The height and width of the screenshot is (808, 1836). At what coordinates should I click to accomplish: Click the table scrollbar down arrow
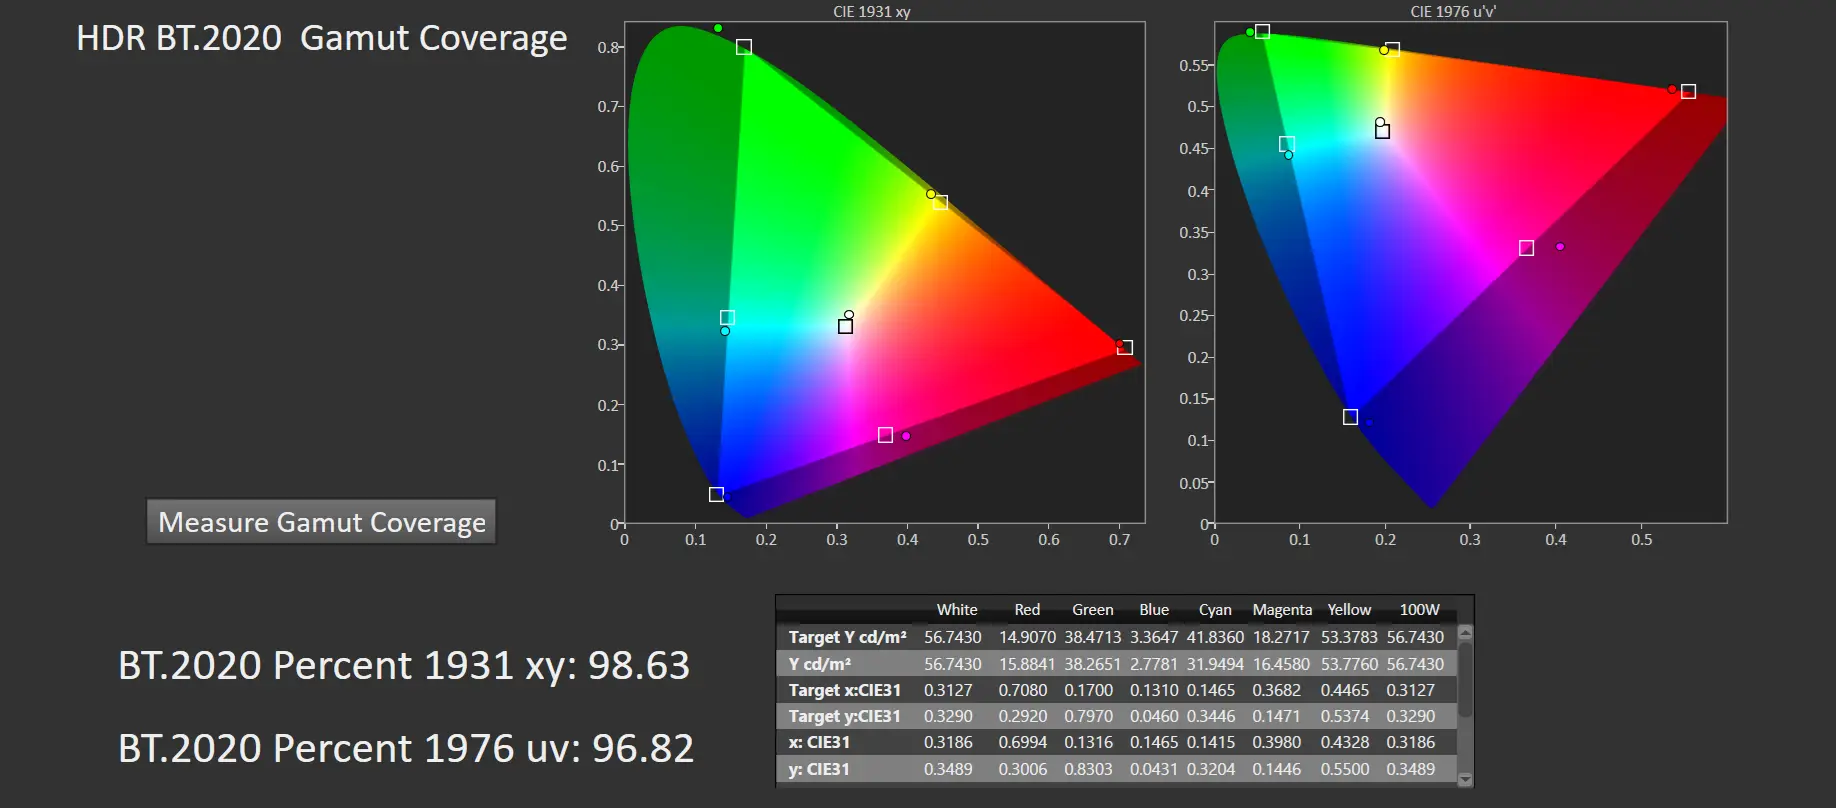[1465, 779]
